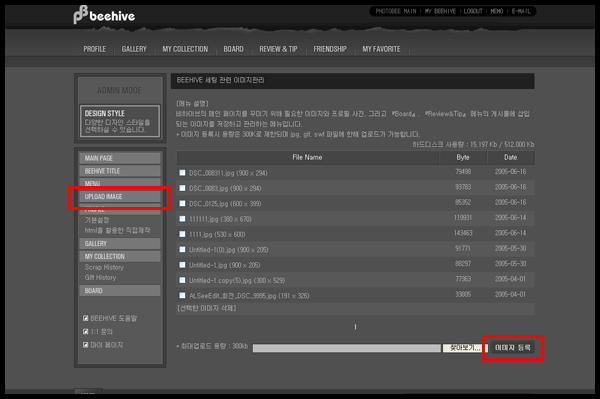
Task: Click the 이미지 등록 button
Action: (512, 347)
